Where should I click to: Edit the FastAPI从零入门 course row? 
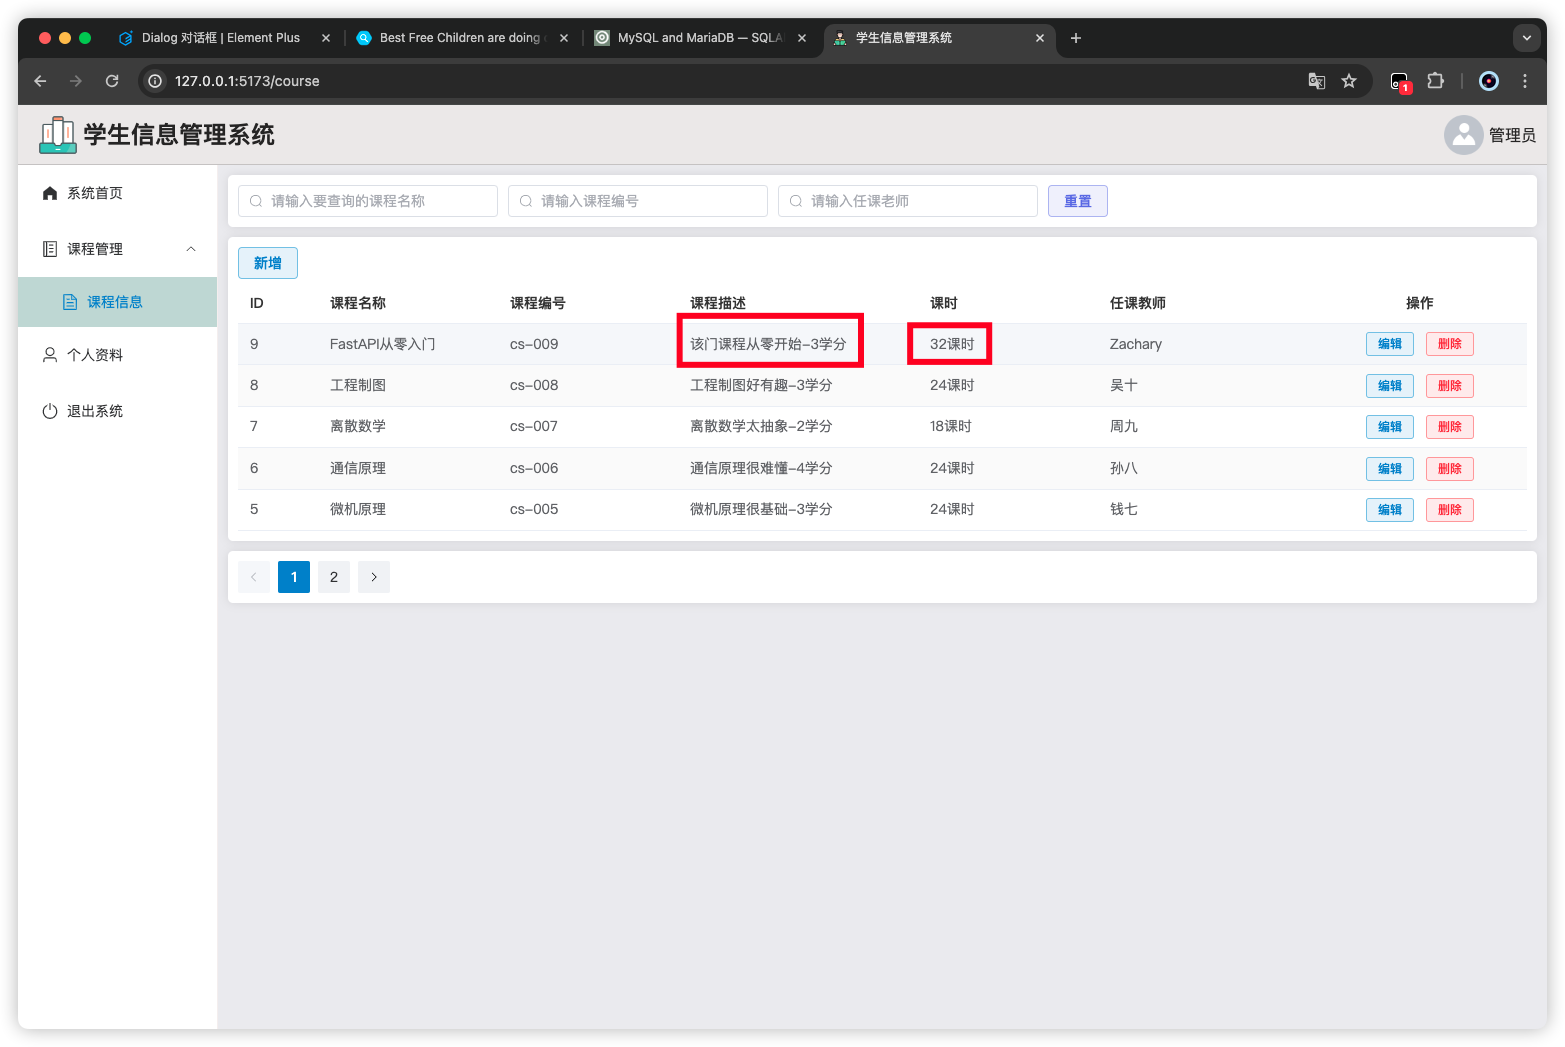point(1390,344)
